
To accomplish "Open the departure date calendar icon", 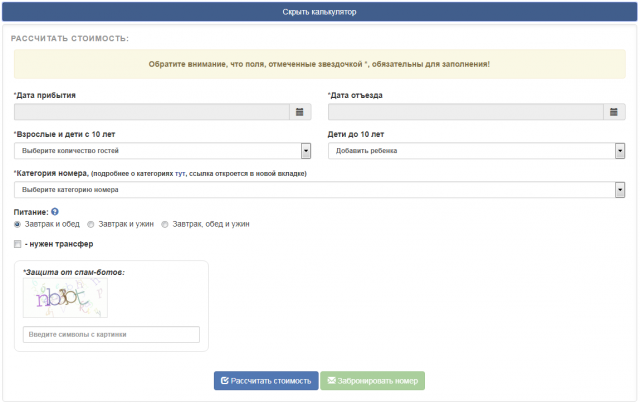I will coord(613,112).
